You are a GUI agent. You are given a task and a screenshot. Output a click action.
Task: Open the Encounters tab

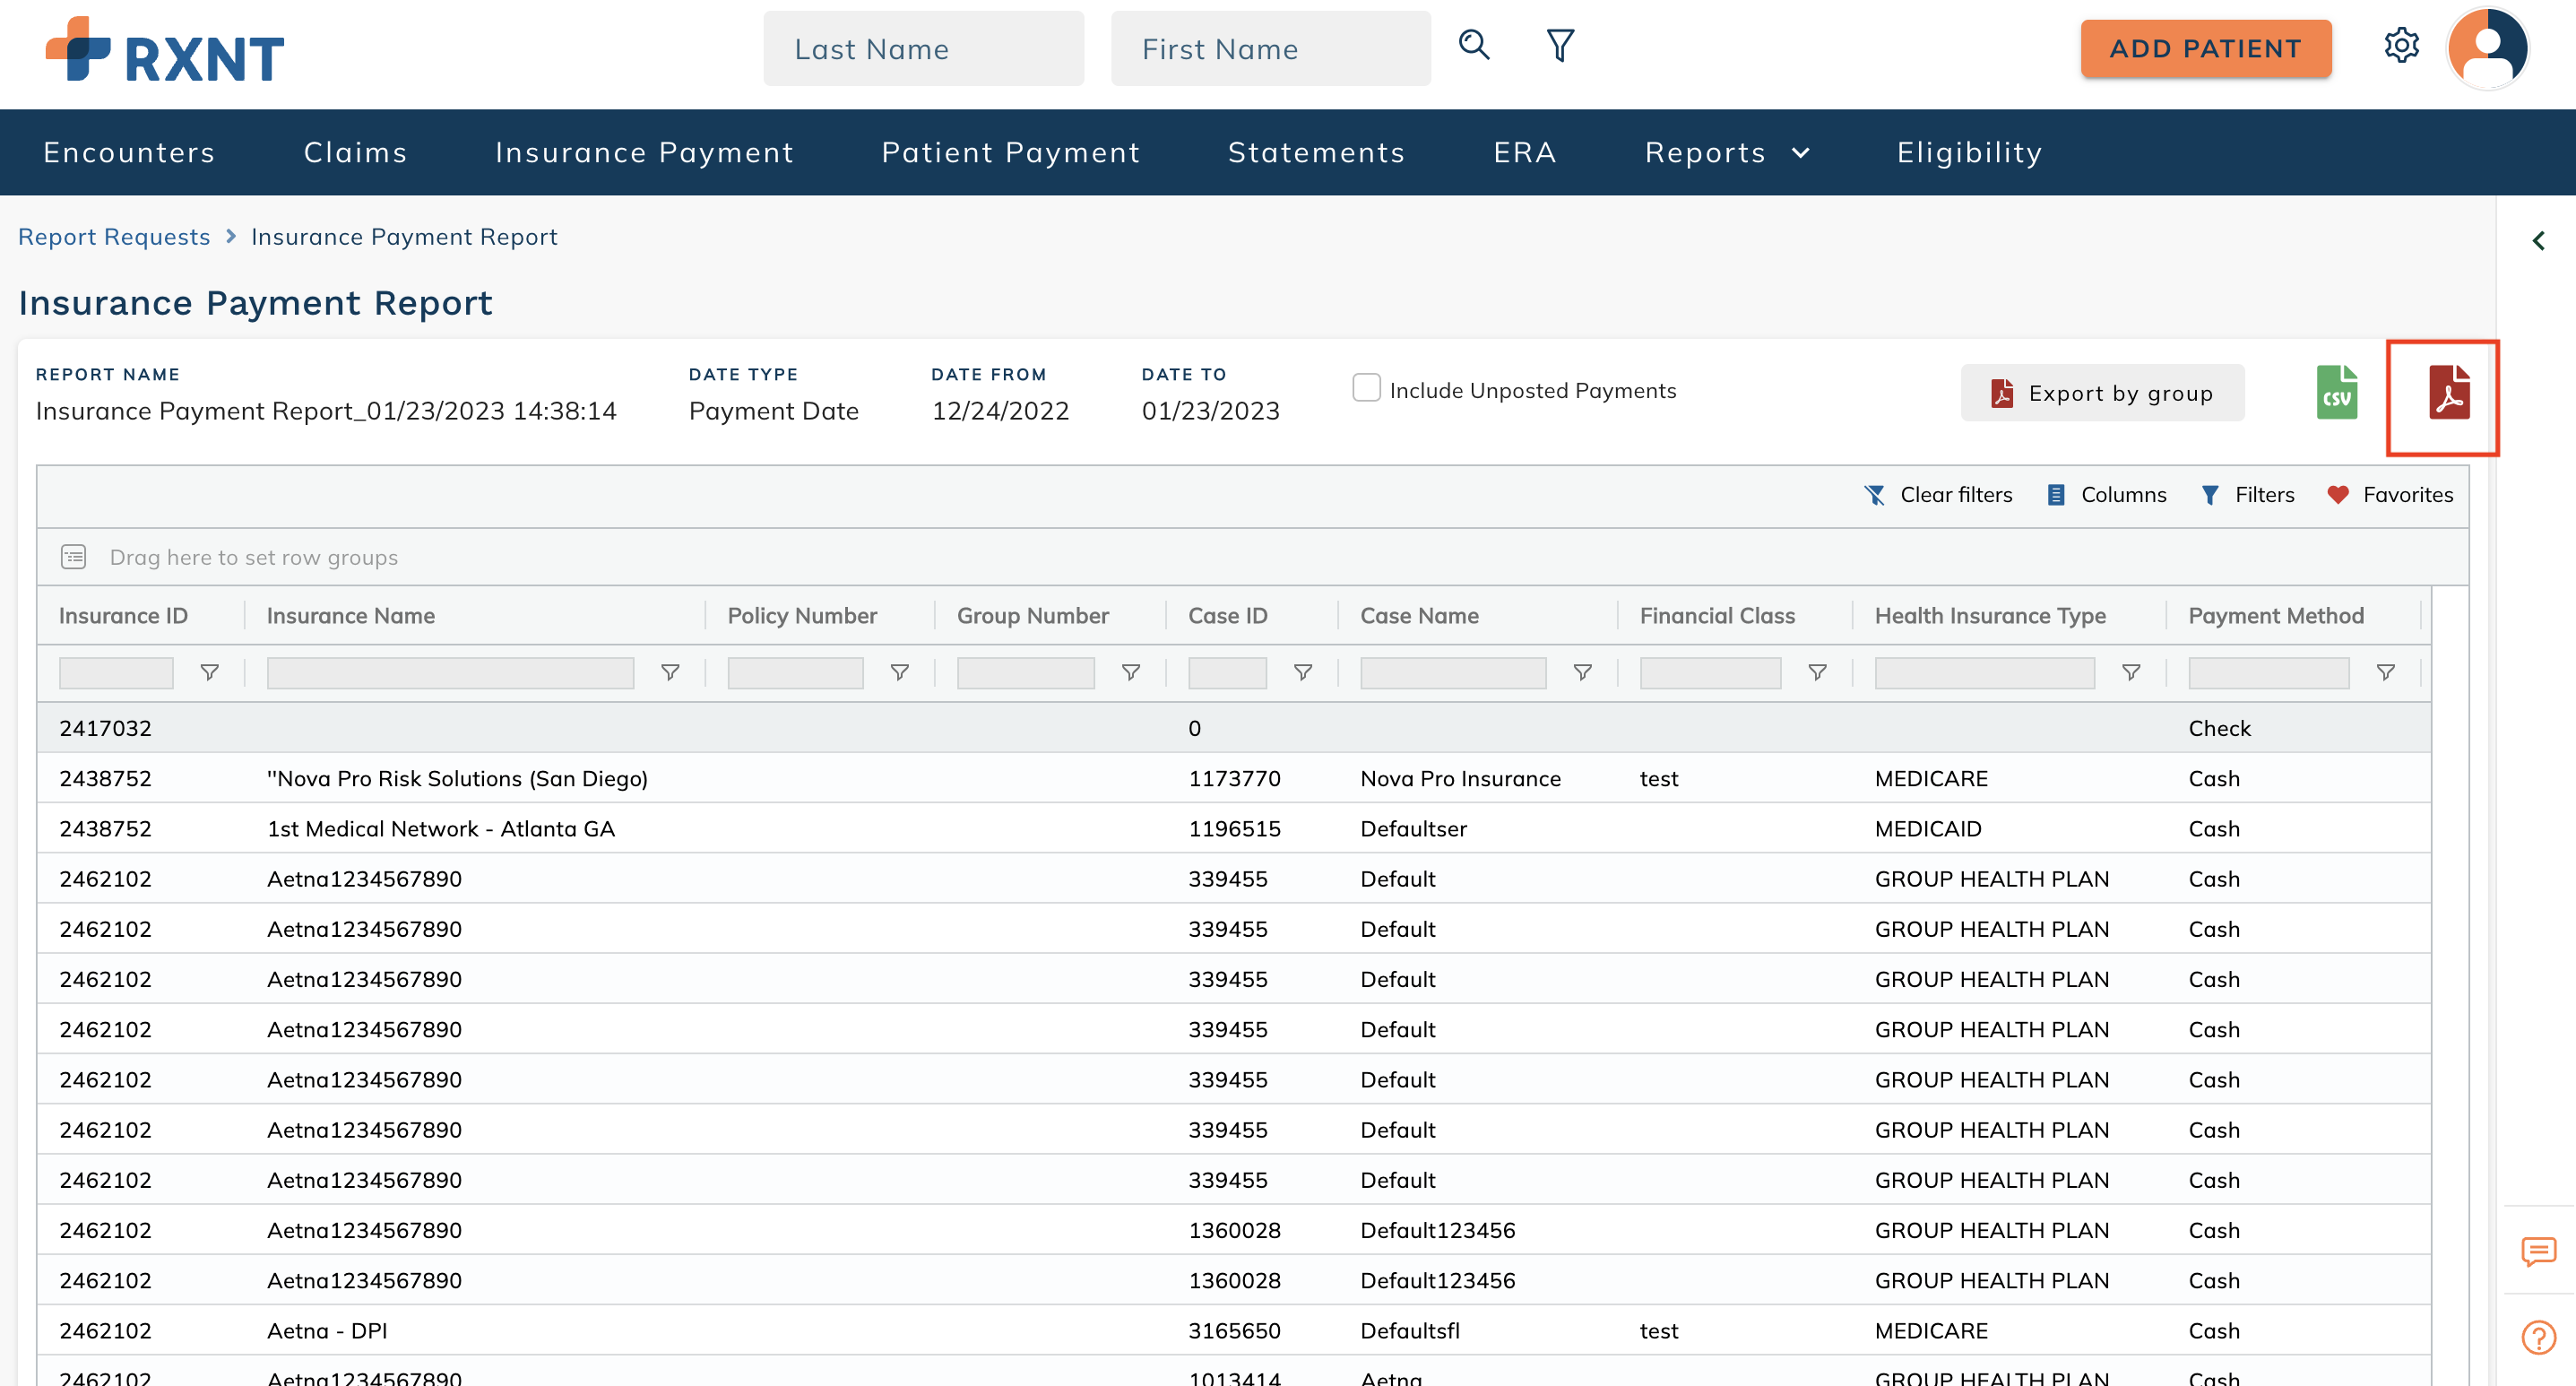pos(129,153)
